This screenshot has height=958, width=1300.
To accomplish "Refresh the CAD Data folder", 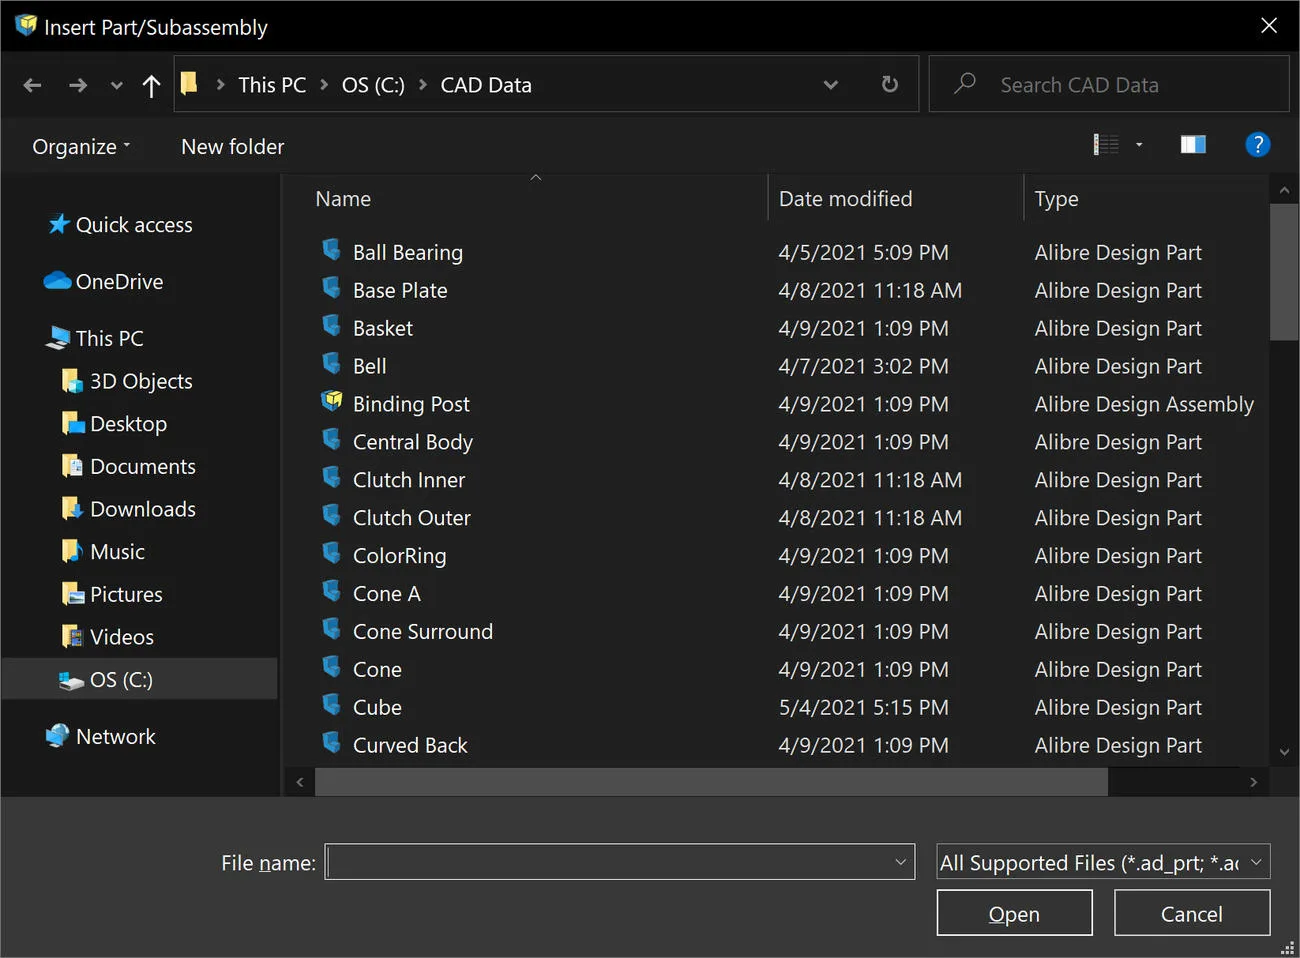I will pyautogui.click(x=889, y=84).
